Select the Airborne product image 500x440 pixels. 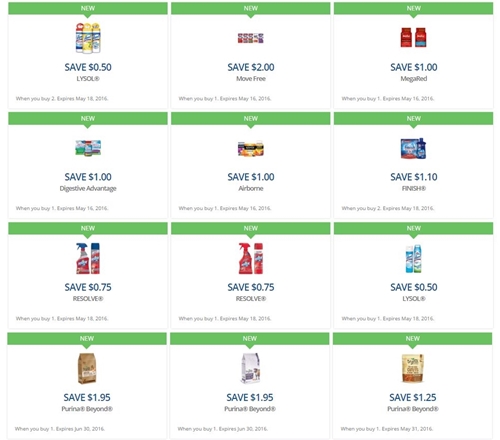pos(251,149)
